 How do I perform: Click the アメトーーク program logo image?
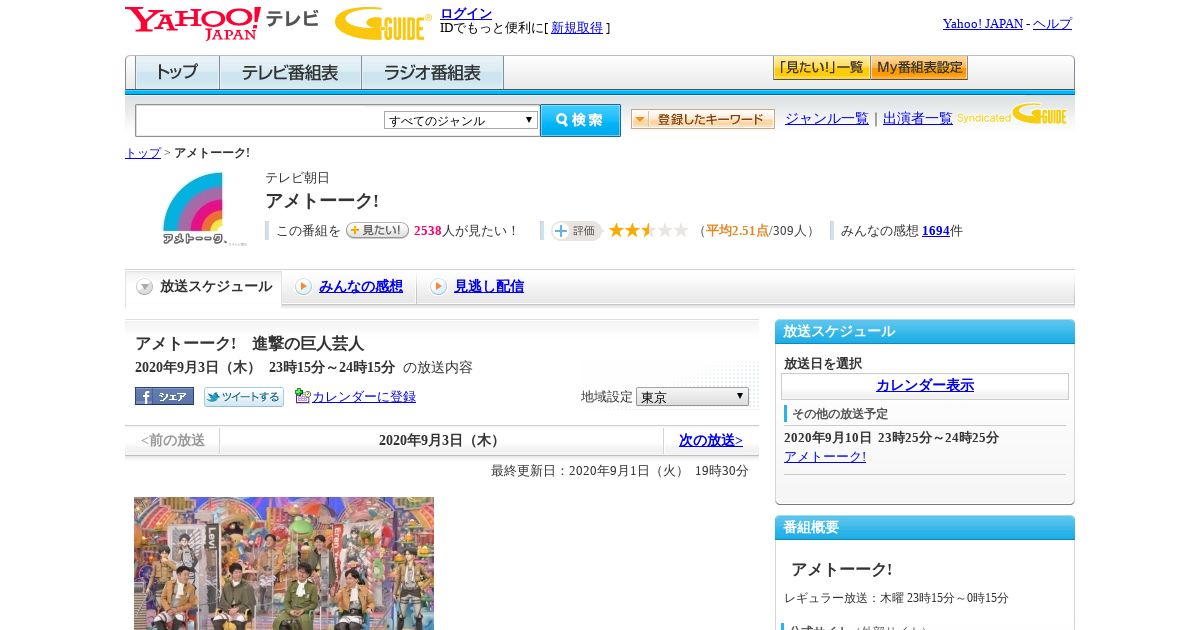coord(205,208)
